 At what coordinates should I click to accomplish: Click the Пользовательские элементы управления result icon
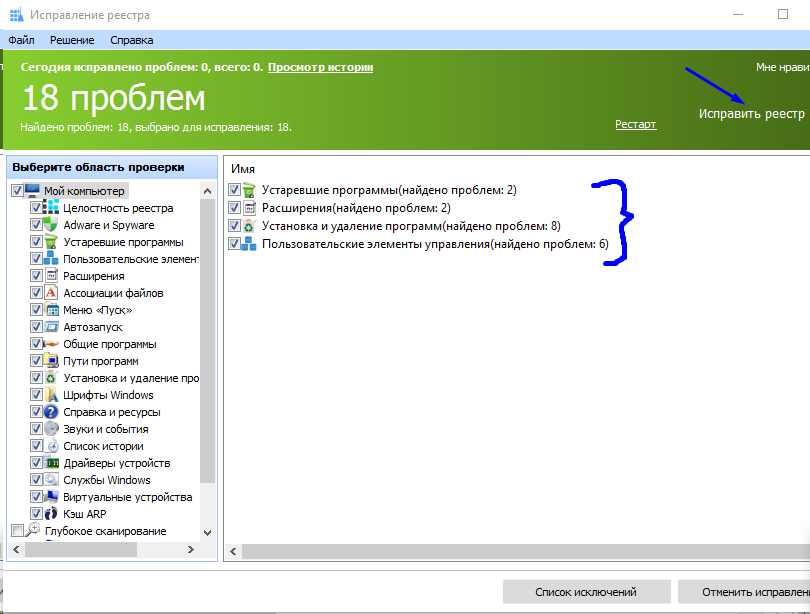point(249,244)
